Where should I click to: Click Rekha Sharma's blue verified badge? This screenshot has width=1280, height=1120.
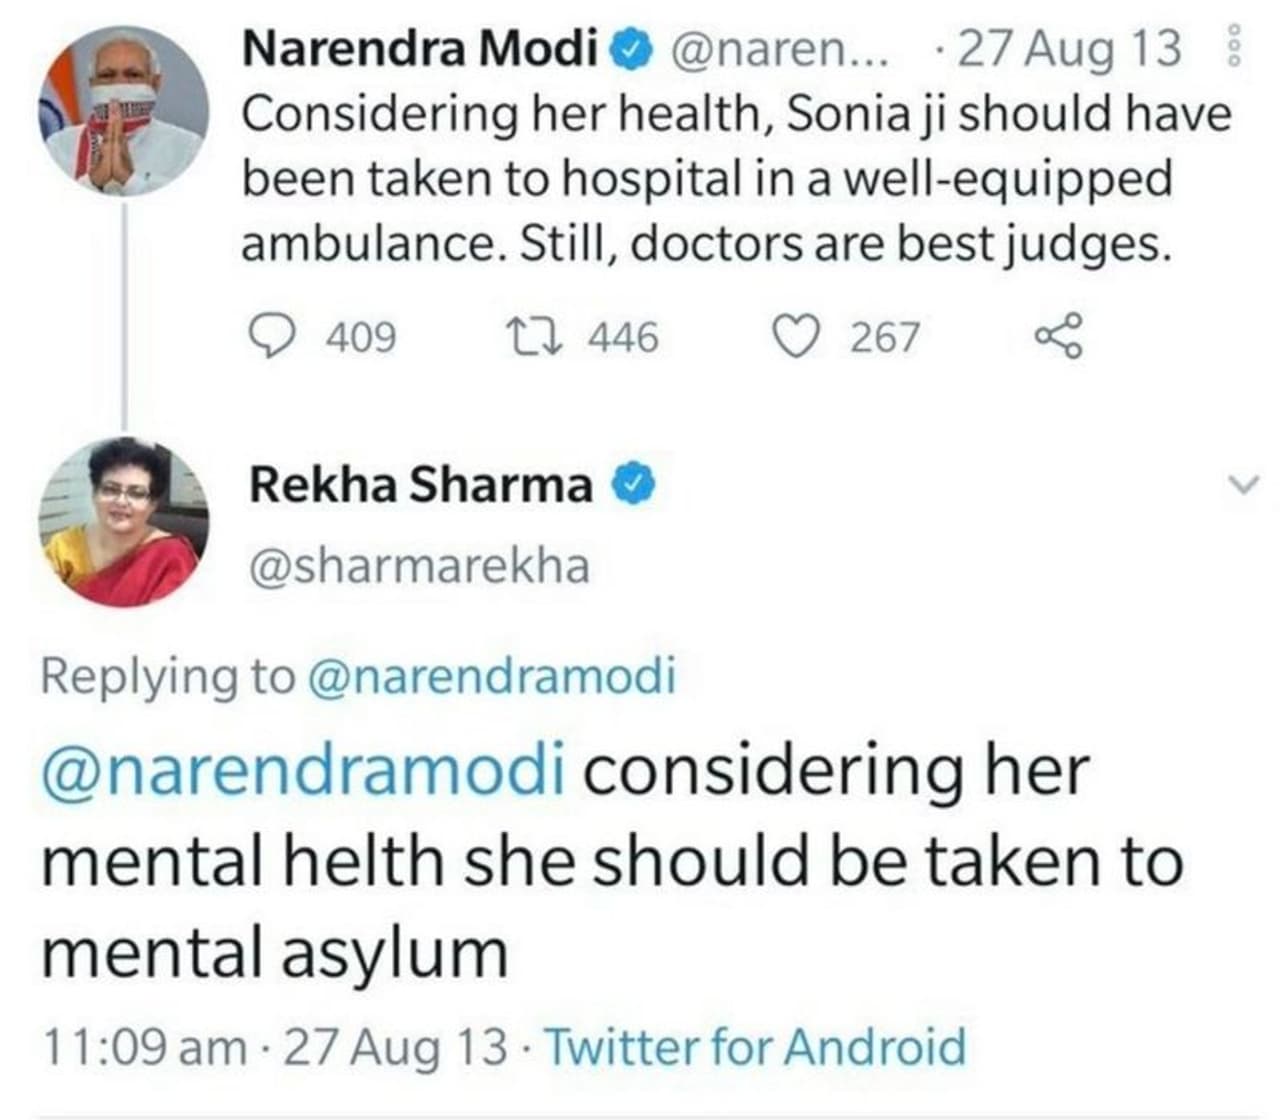(x=631, y=486)
